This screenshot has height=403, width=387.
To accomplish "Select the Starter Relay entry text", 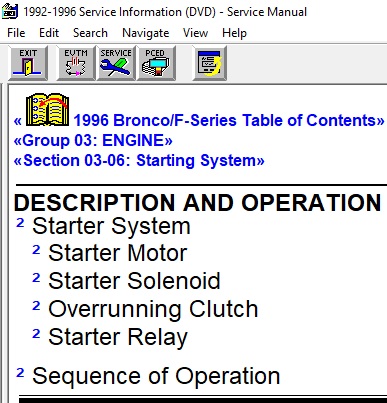I will [118, 337].
